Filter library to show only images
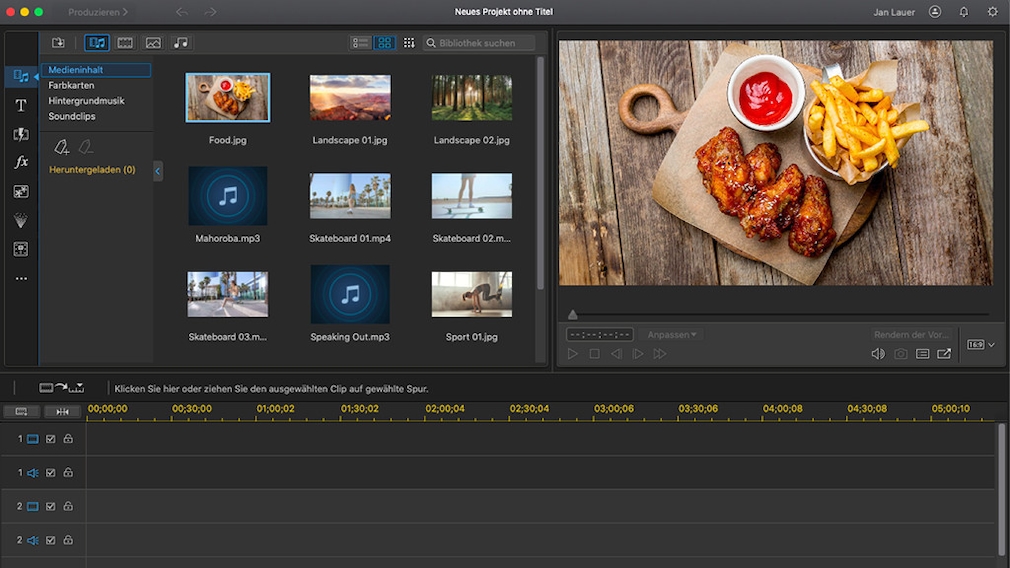1010x568 pixels. pyautogui.click(x=153, y=43)
